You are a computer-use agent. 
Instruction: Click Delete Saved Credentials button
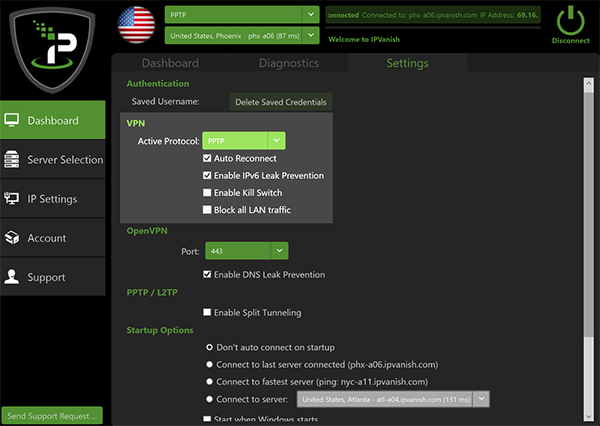(280, 102)
